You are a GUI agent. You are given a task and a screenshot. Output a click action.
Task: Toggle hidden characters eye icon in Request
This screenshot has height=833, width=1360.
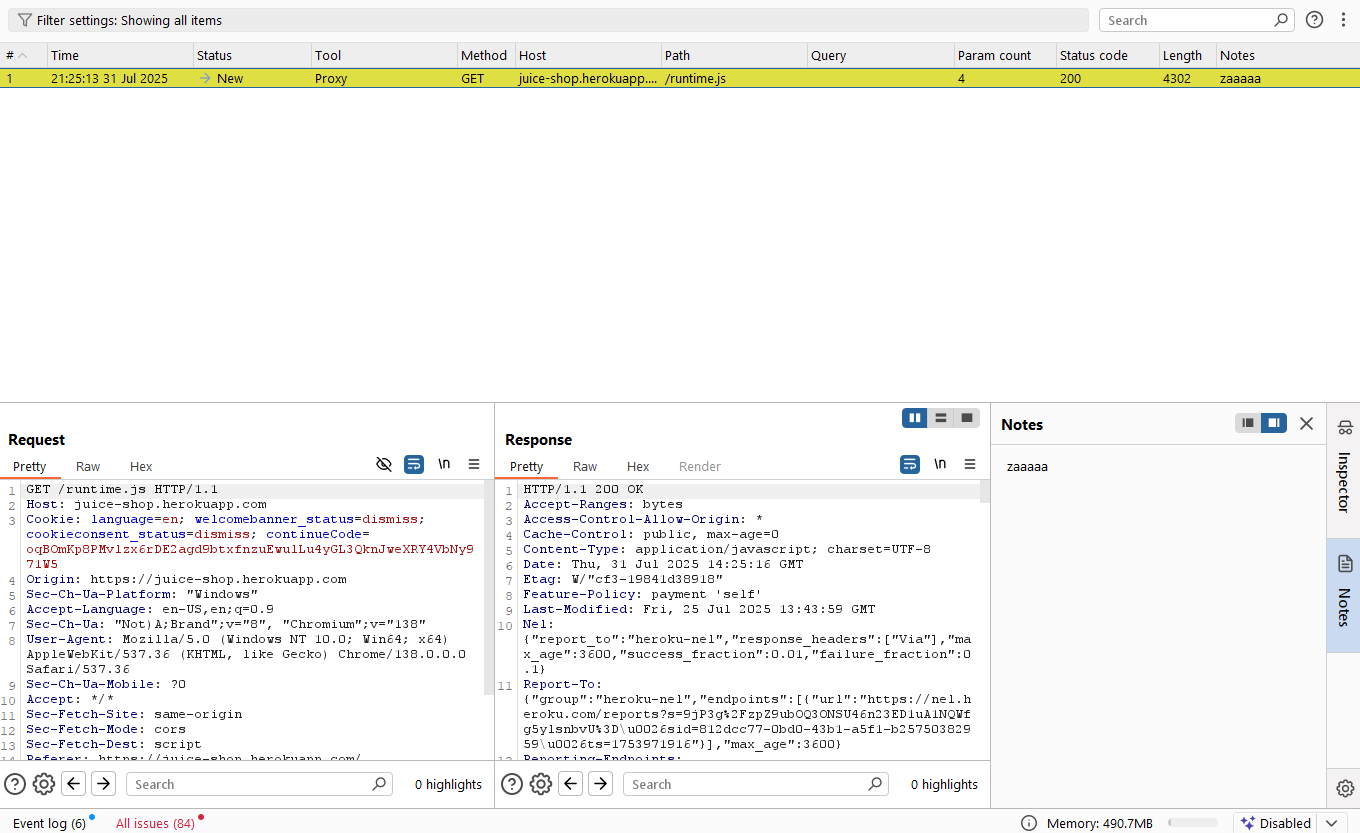point(384,464)
